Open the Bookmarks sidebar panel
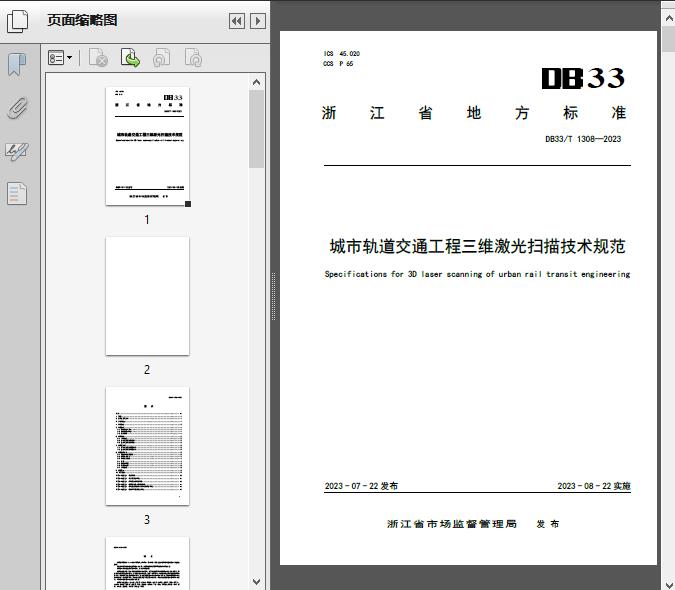675x590 pixels. (17, 65)
